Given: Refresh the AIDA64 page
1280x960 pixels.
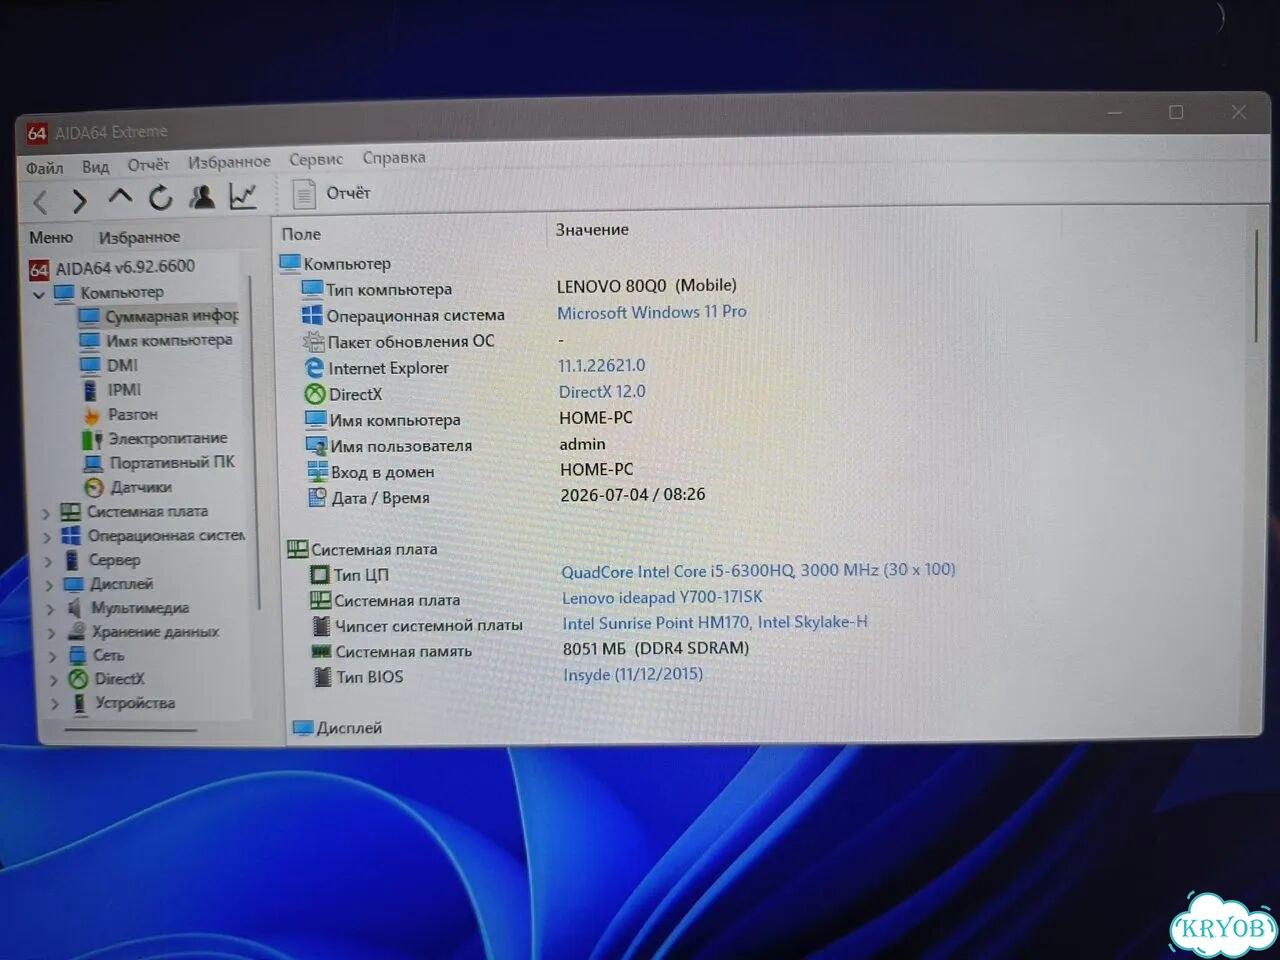Looking at the screenshot, I should click(160, 198).
